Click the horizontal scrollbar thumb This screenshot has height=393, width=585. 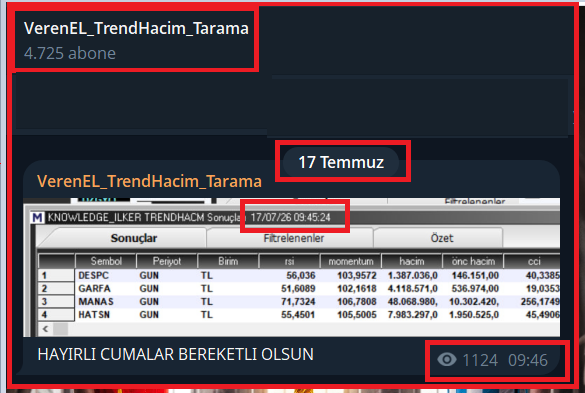point(60,329)
